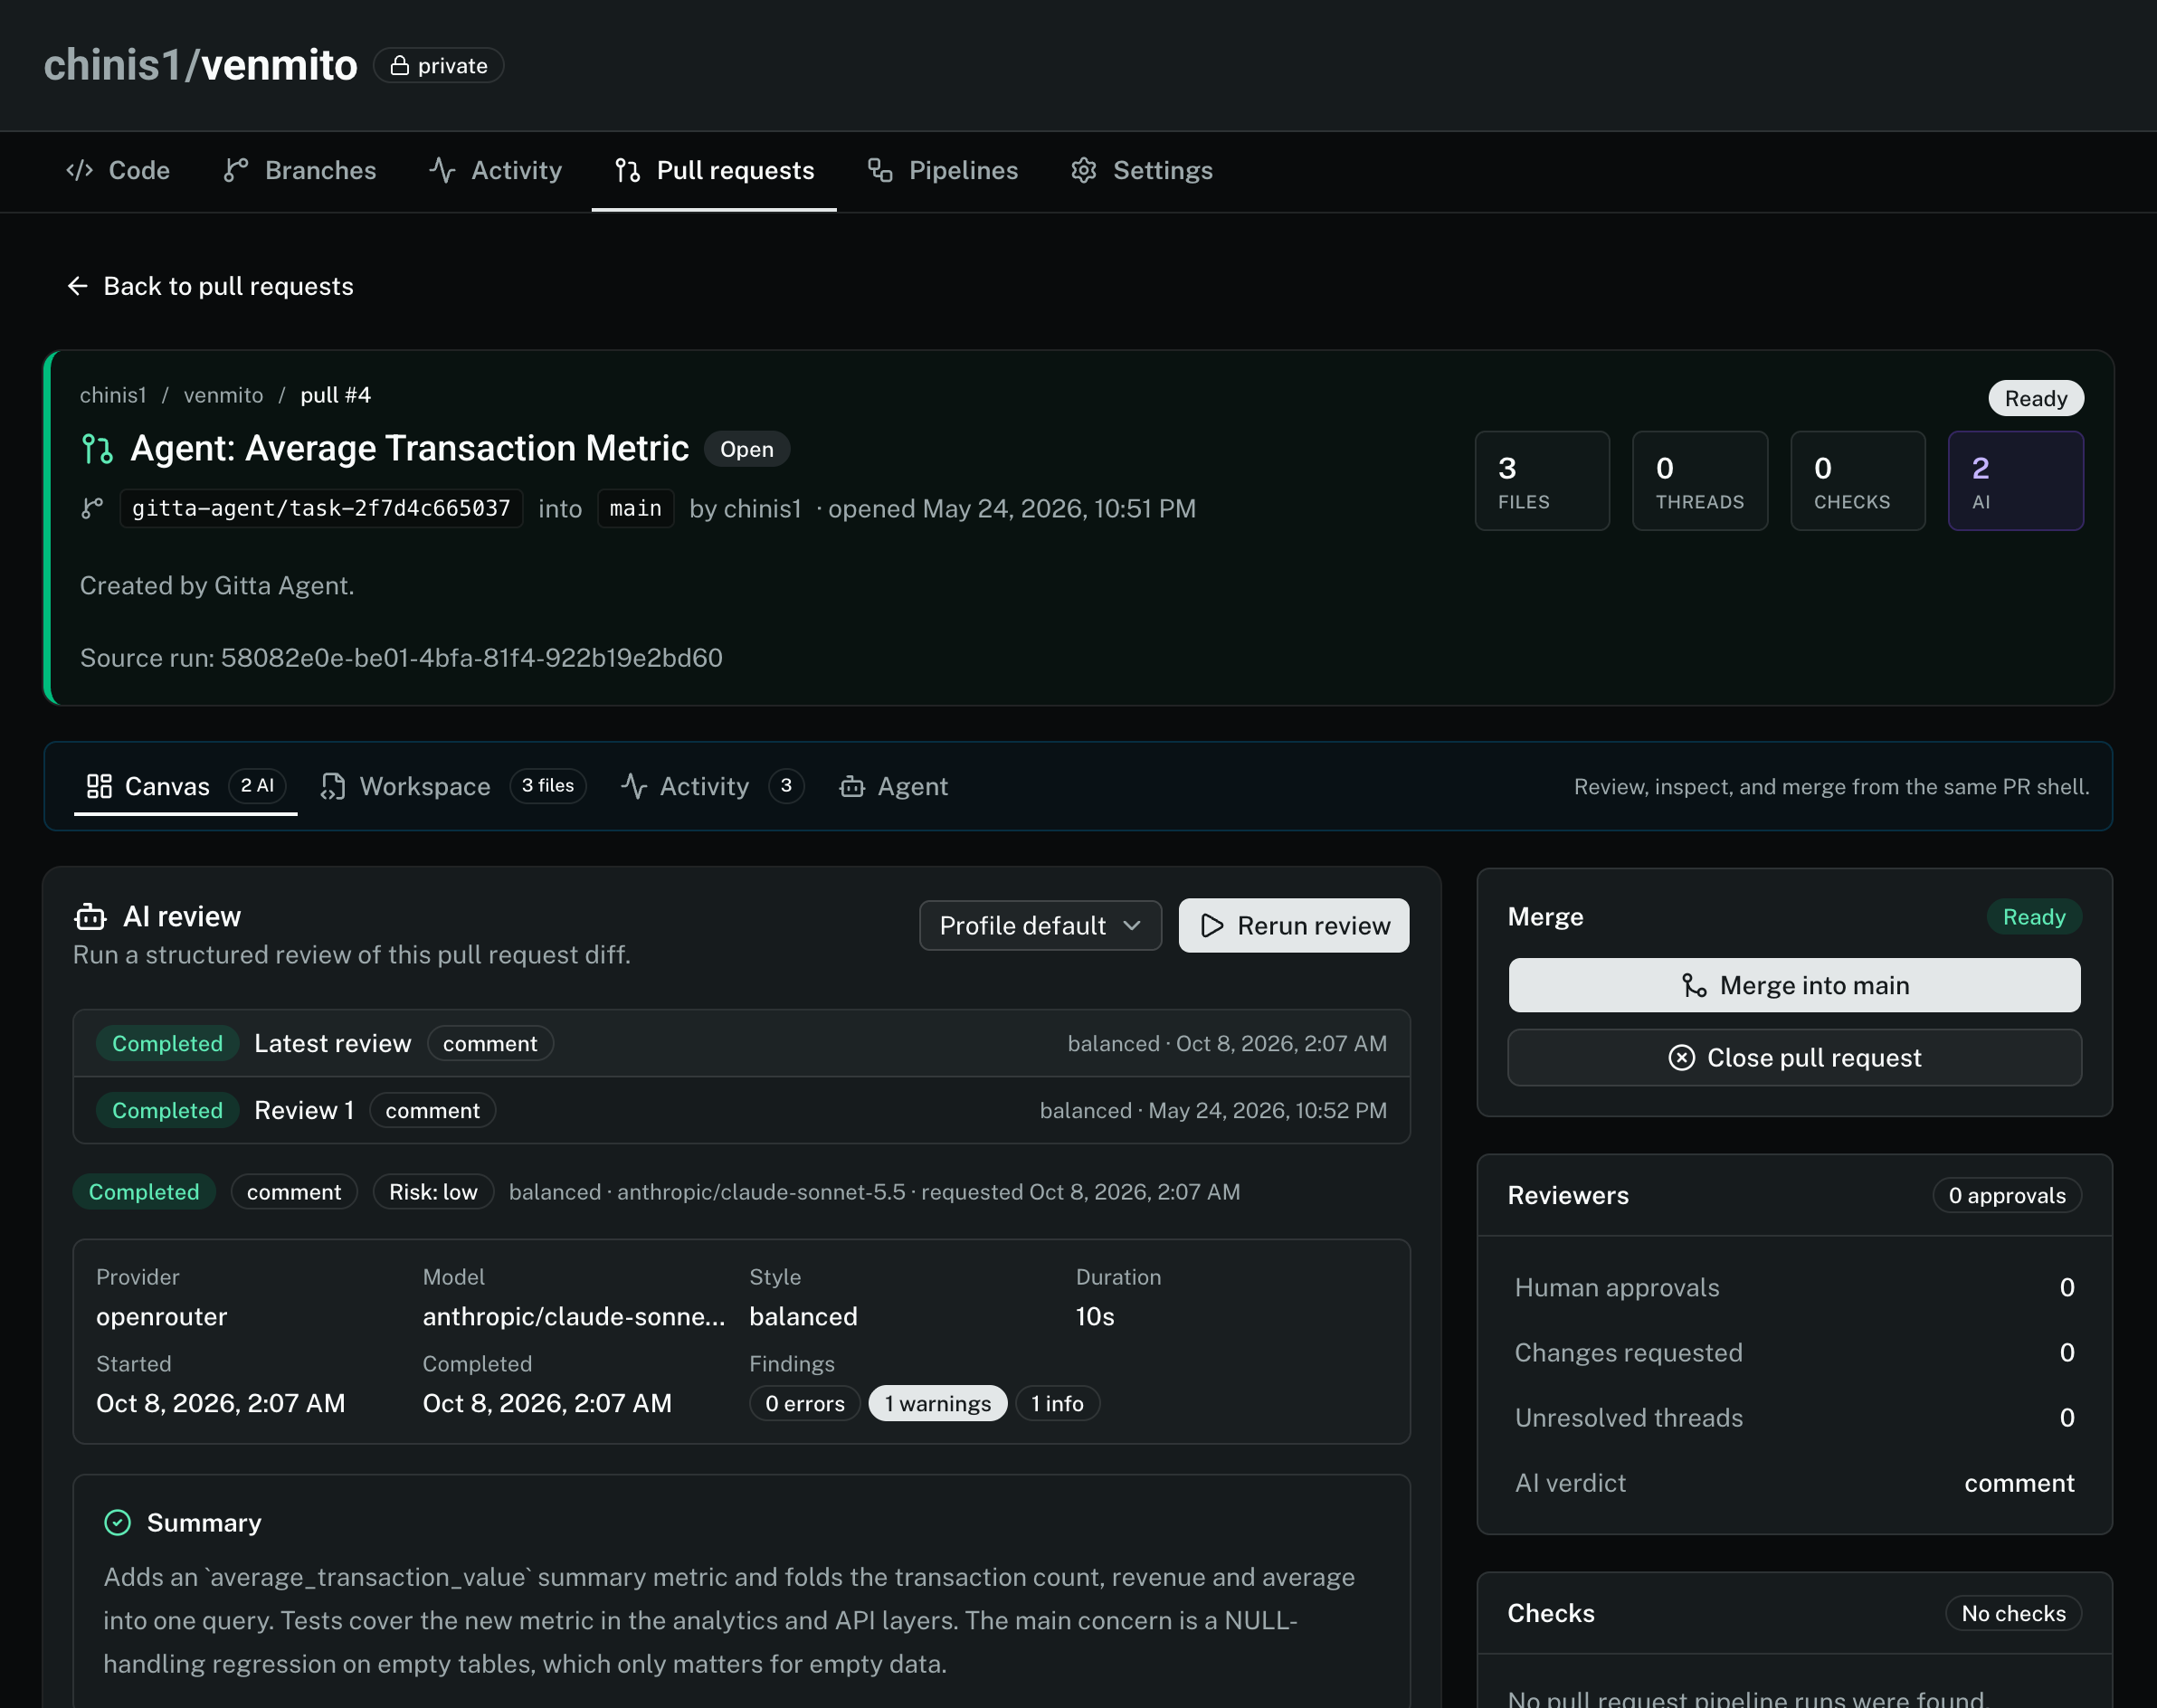Click the Agent robot icon in PR tabs
Image resolution: width=2157 pixels, height=1708 pixels.
pos(852,787)
